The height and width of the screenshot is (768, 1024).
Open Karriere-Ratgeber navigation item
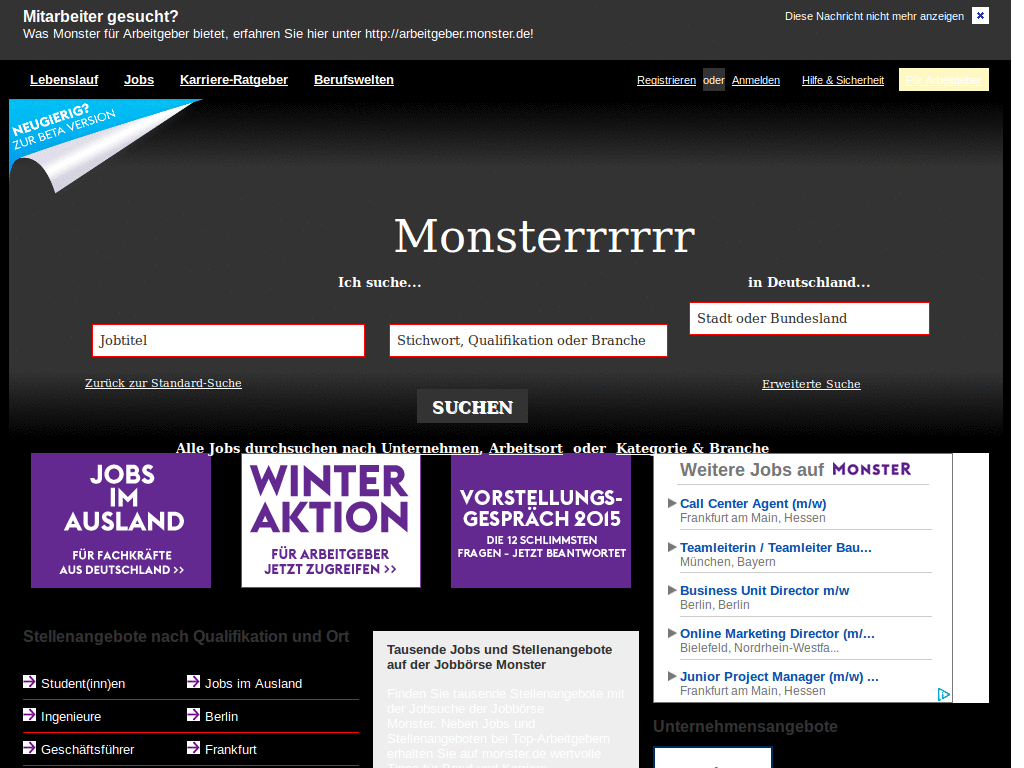[234, 80]
